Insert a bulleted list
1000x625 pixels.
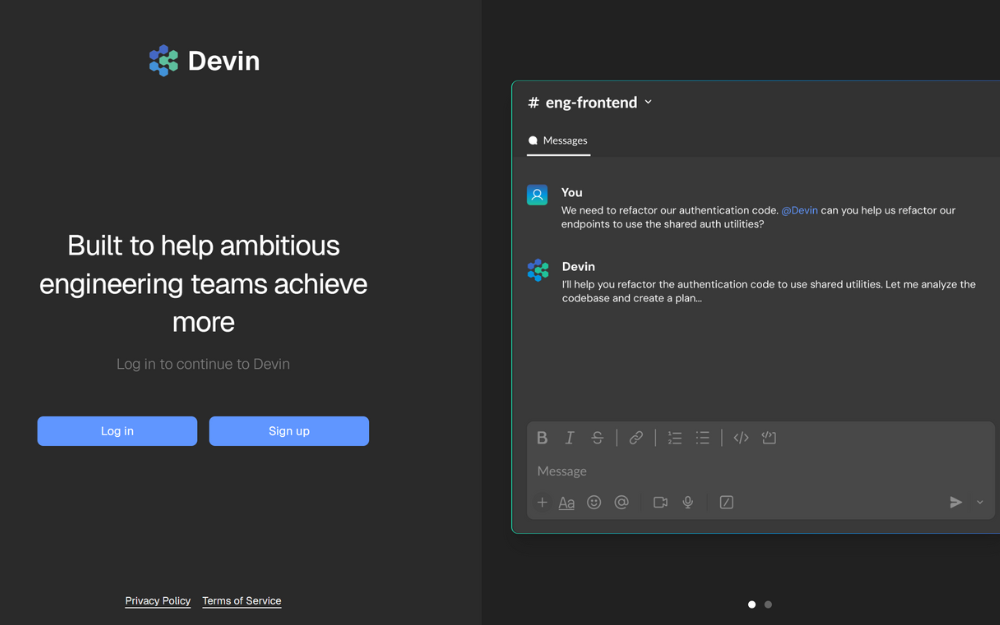tap(702, 438)
